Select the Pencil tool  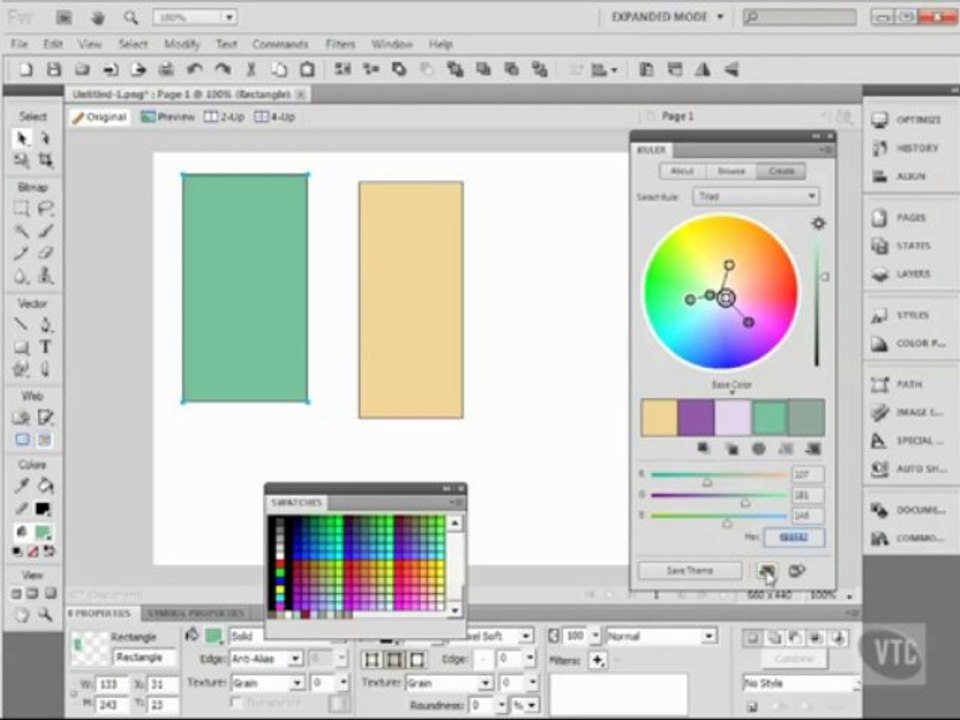pyautogui.click(x=21, y=253)
